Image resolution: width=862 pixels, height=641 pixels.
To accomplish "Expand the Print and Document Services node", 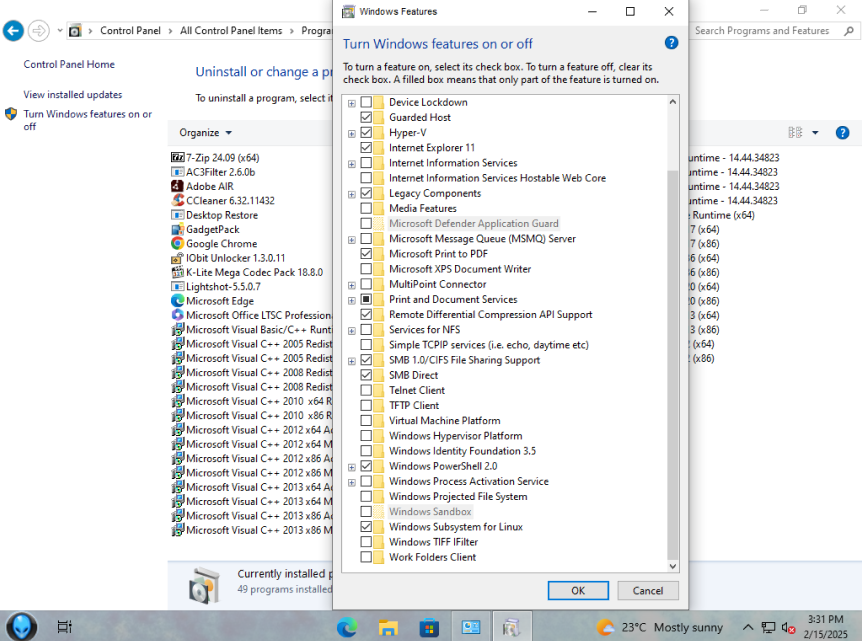I will click(352, 300).
